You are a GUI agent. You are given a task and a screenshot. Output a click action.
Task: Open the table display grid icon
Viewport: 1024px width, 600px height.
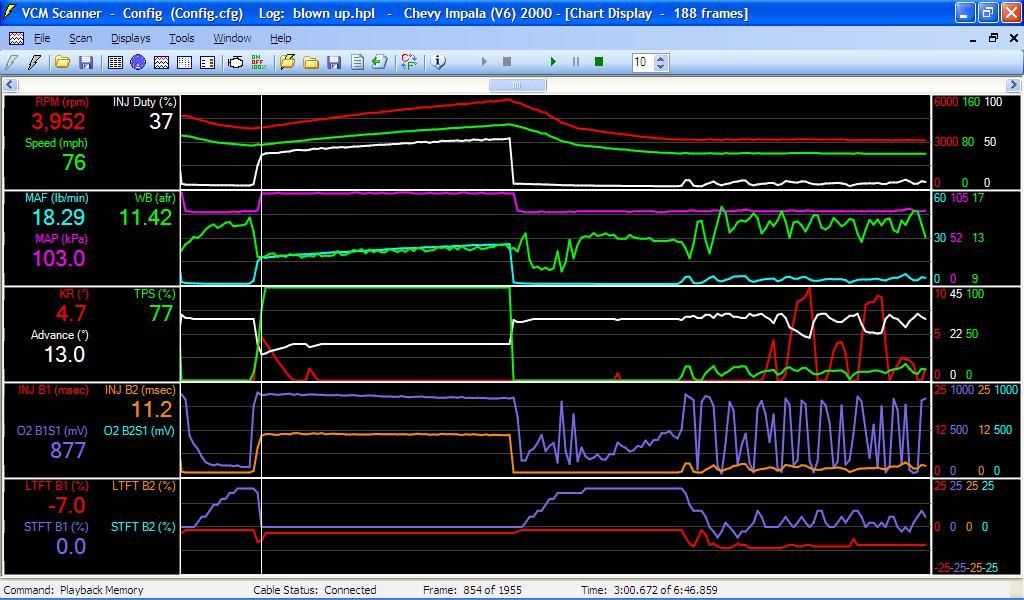pyautogui.click(x=115, y=62)
